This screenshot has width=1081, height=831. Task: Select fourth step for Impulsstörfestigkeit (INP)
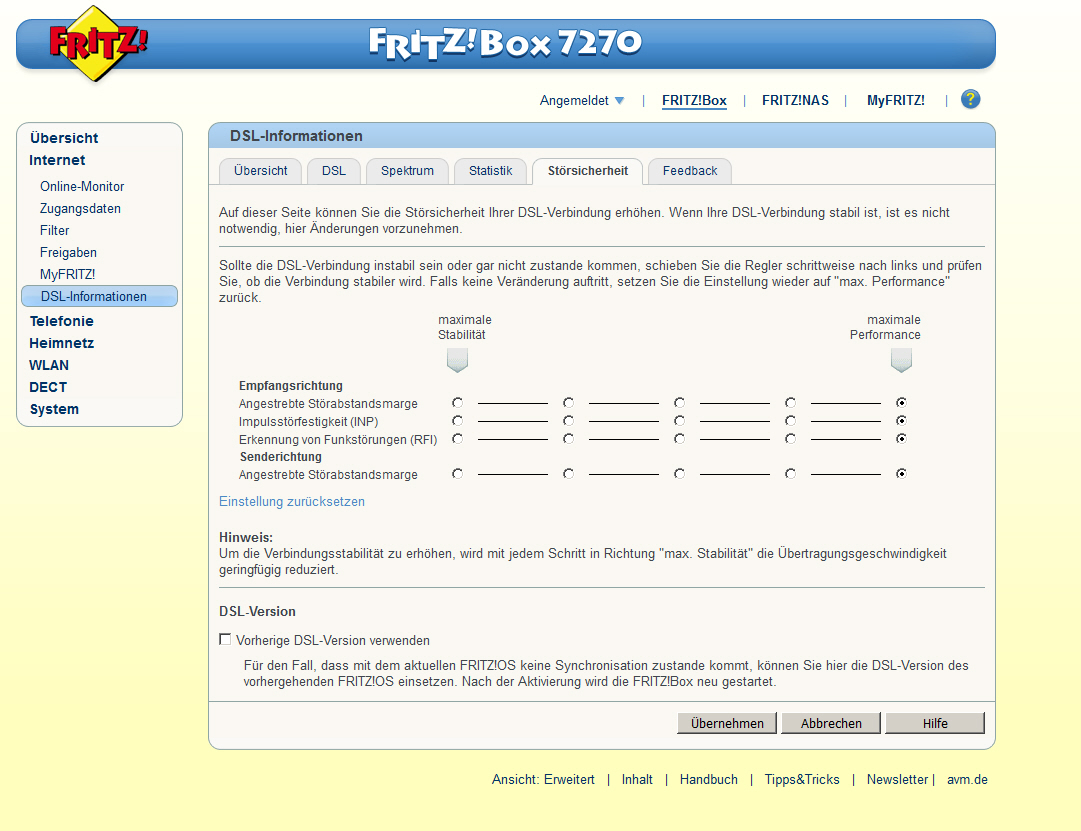coord(790,421)
